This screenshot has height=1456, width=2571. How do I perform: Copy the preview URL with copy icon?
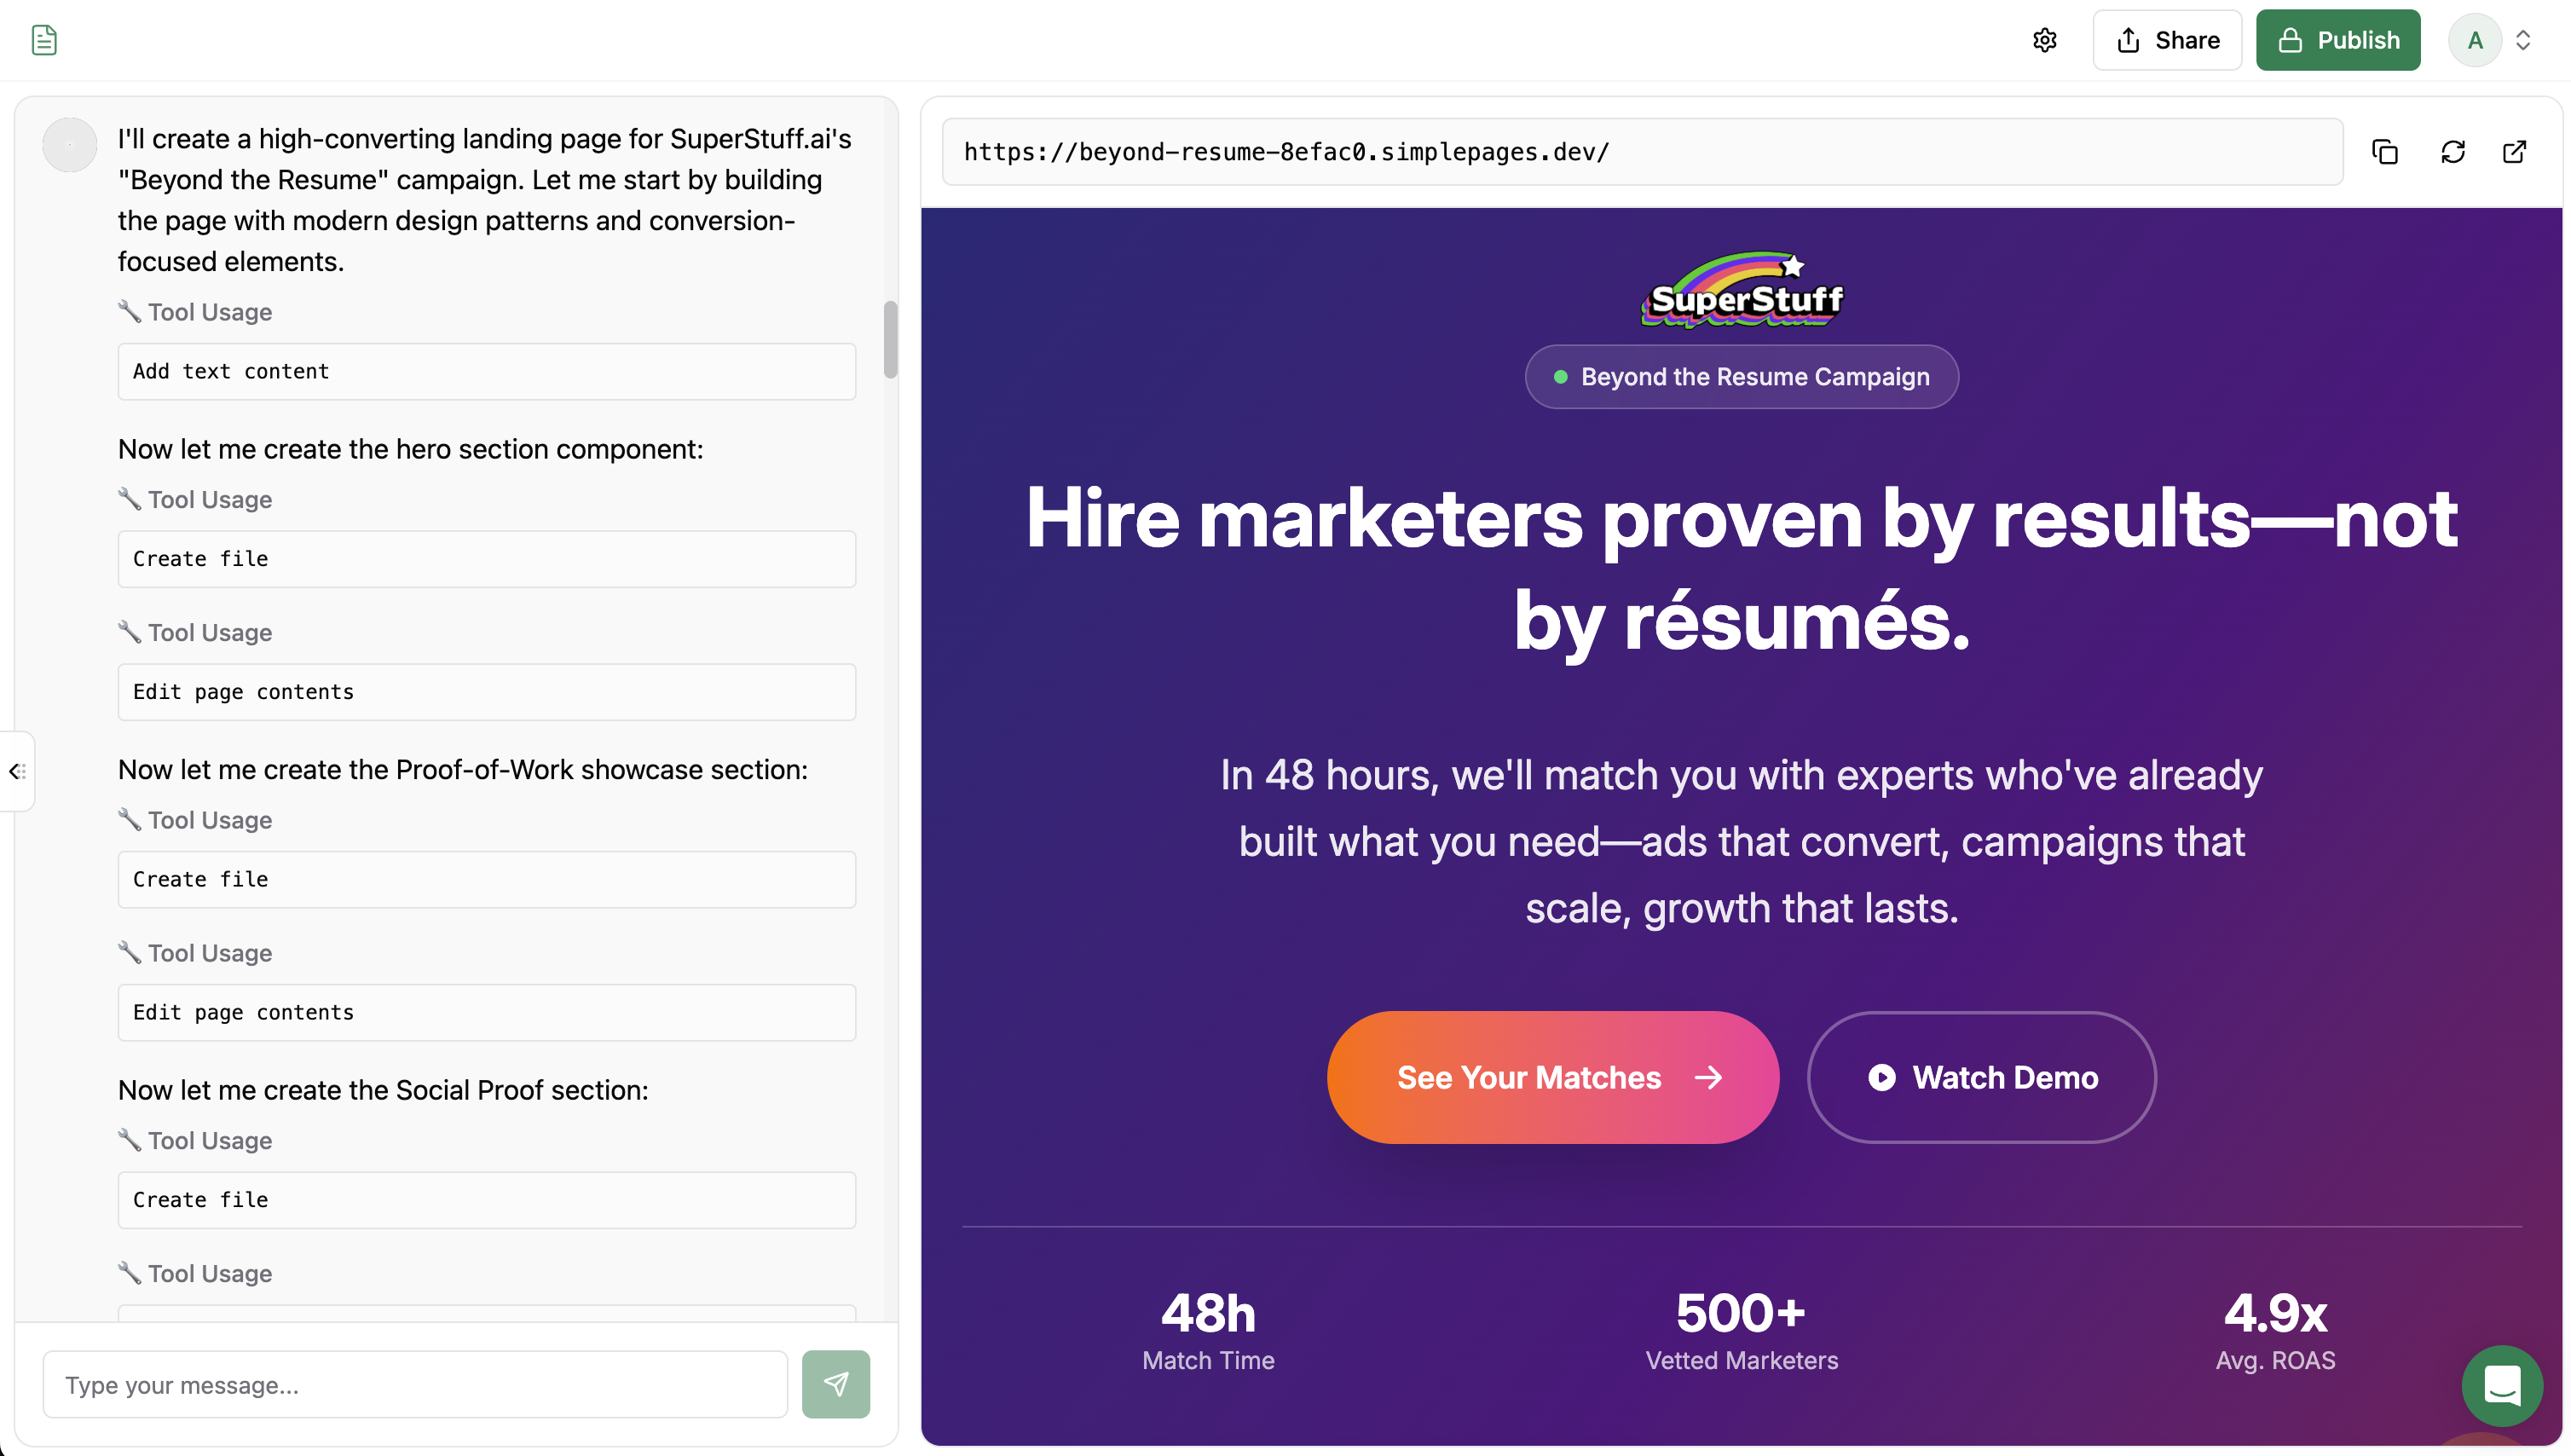pos(2385,152)
